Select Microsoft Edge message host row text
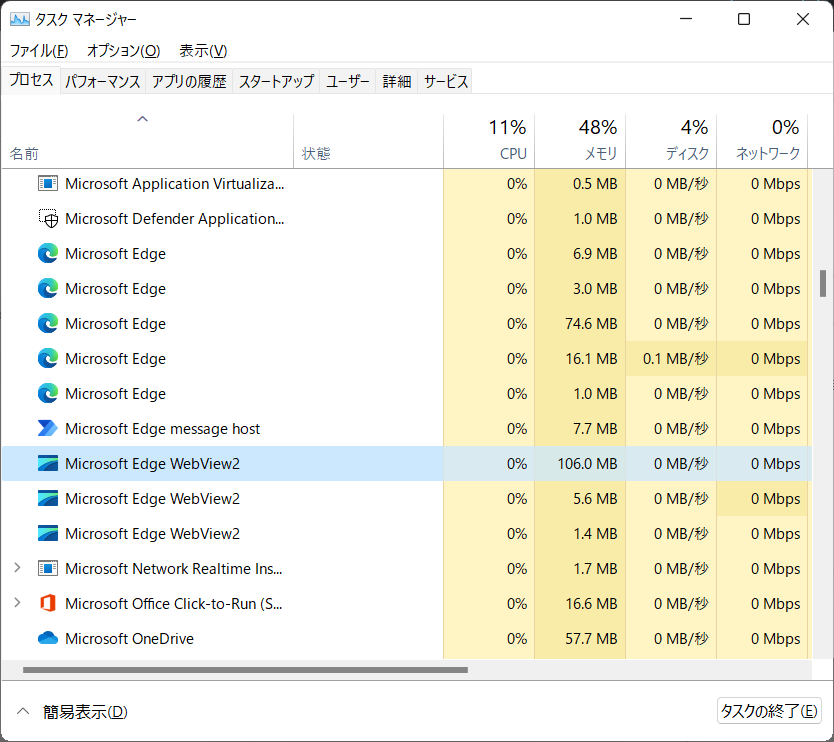 coord(162,429)
